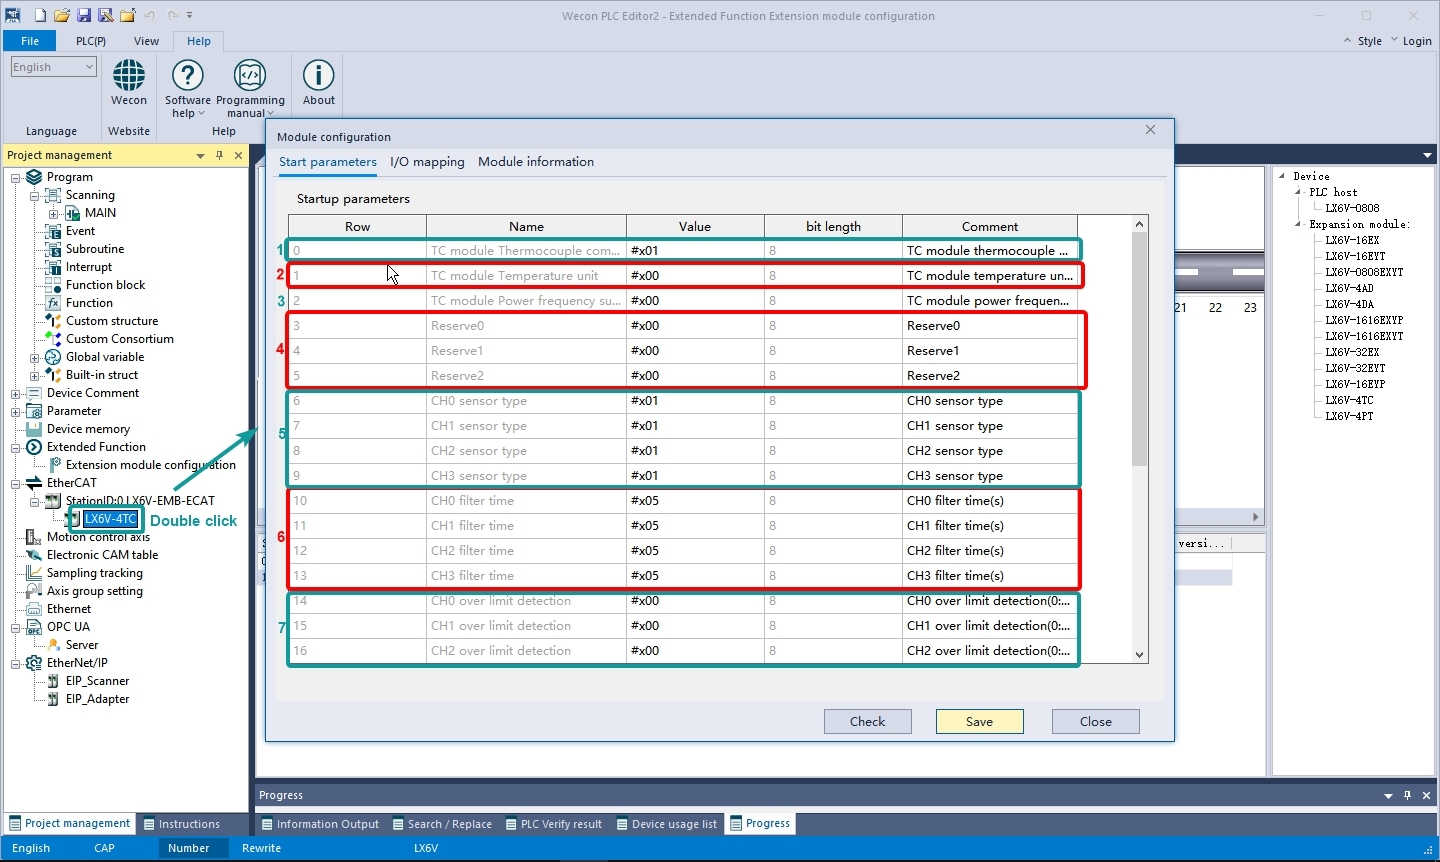The image size is (1440, 862).
Task: Open the Module information tab
Action: point(536,162)
